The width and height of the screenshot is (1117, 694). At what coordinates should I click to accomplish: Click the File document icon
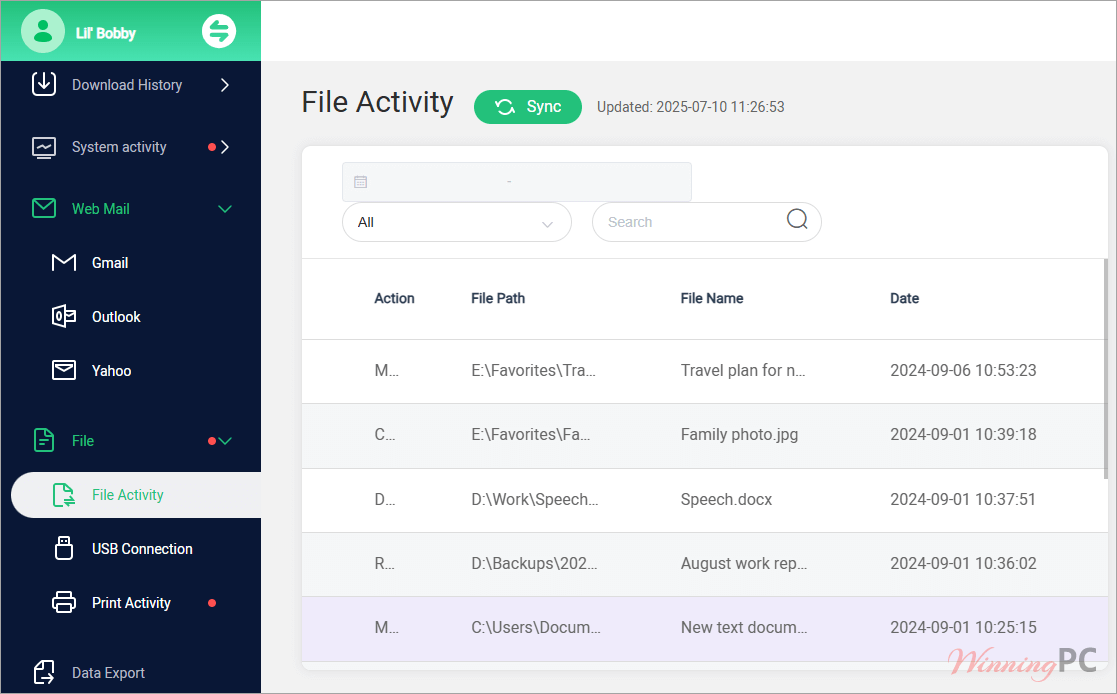[44, 440]
